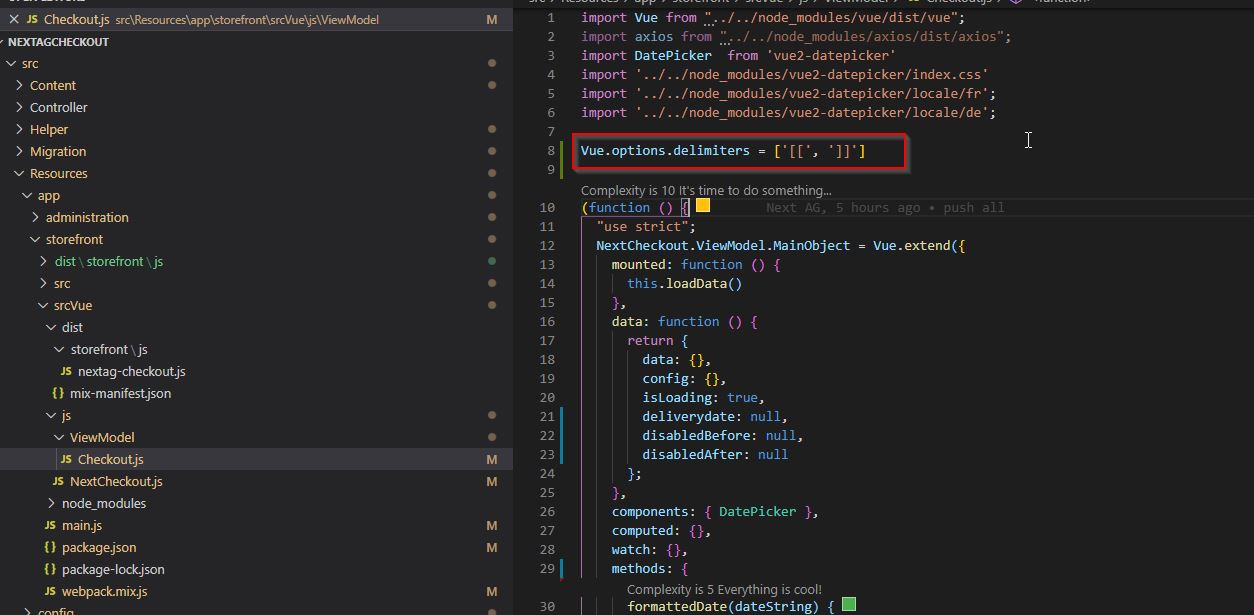Click 'disabledAfter: null' on line 23
The image size is (1254, 615).
715,454
